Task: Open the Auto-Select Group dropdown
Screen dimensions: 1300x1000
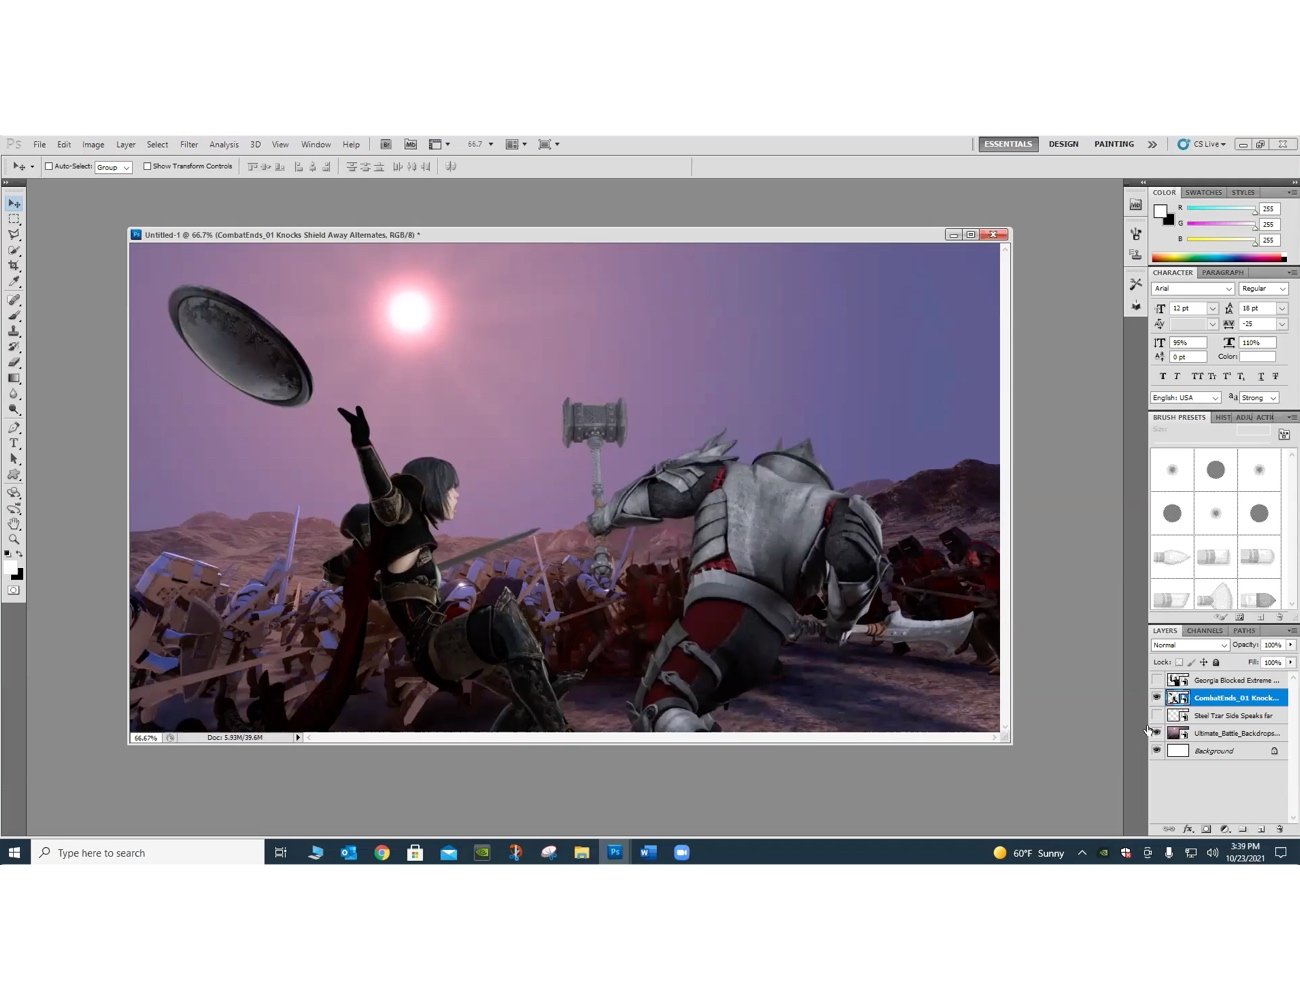Action: click(113, 167)
